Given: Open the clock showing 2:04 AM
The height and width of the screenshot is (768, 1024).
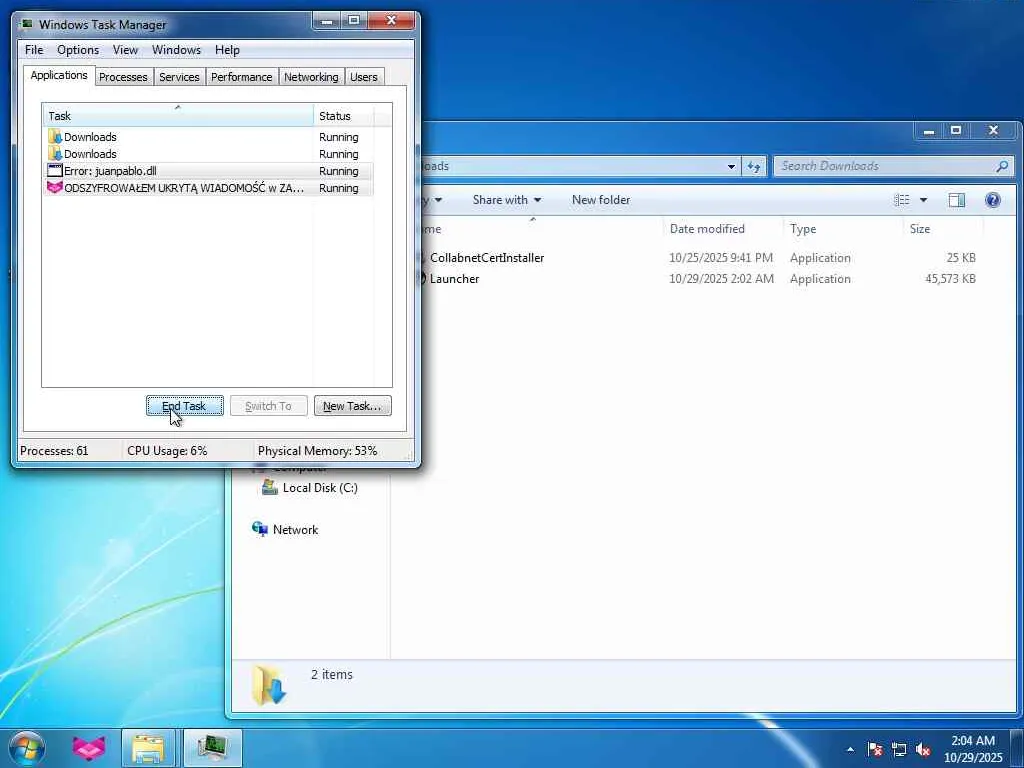Looking at the screenshot, I should (972, 748).
